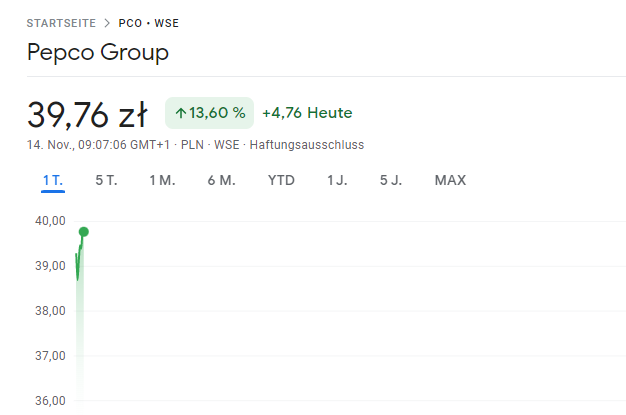Viewport: 626px width, 415px height.
Task: Switch chart to 6 M. range
Action: click(x=221, y=181)
